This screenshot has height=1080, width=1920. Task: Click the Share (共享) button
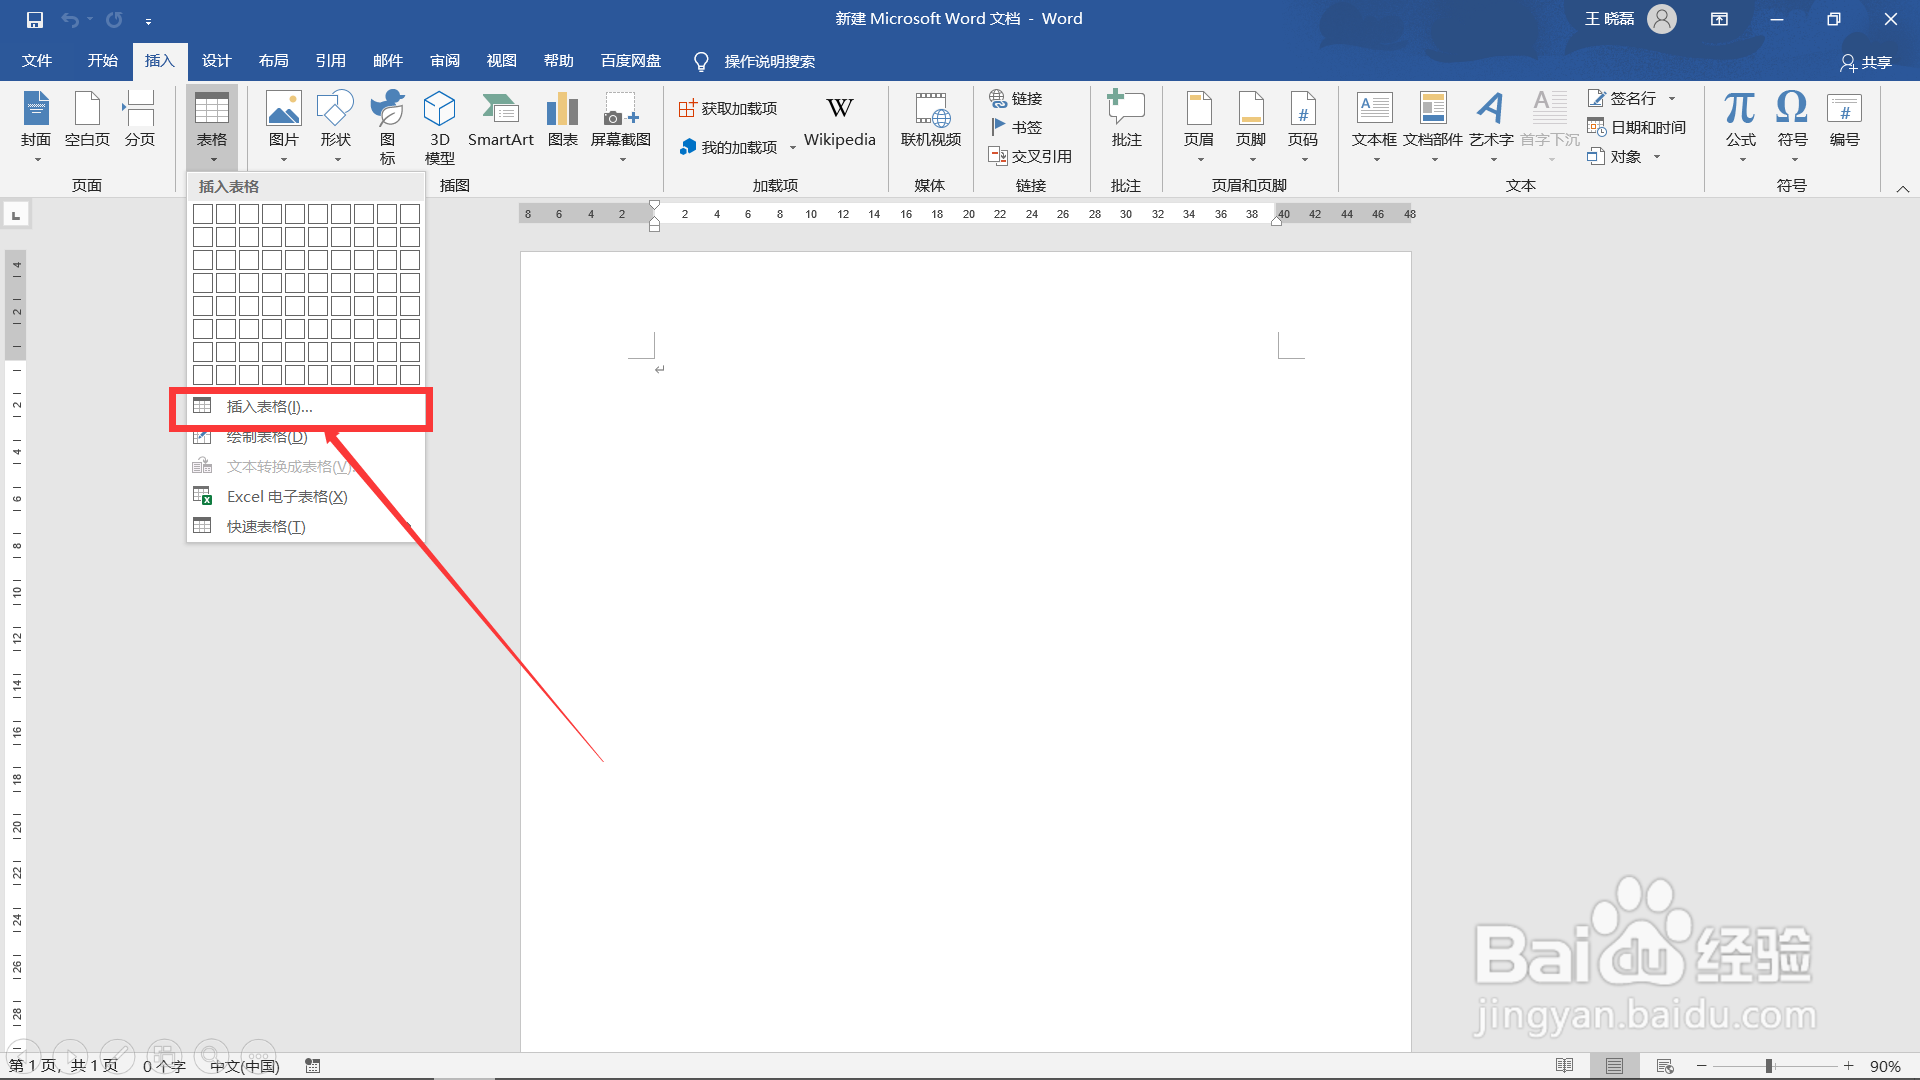click(x=1866, y=62)
